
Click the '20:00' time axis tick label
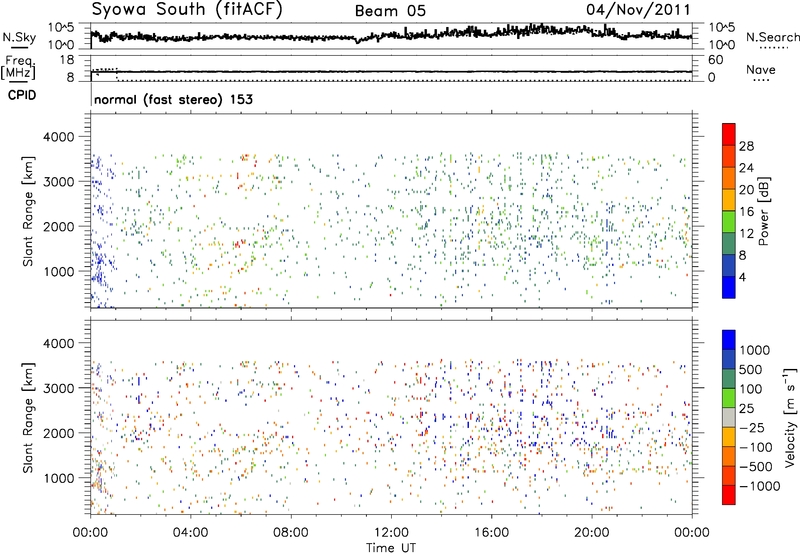pyautogui.click(x=592, y=533)
